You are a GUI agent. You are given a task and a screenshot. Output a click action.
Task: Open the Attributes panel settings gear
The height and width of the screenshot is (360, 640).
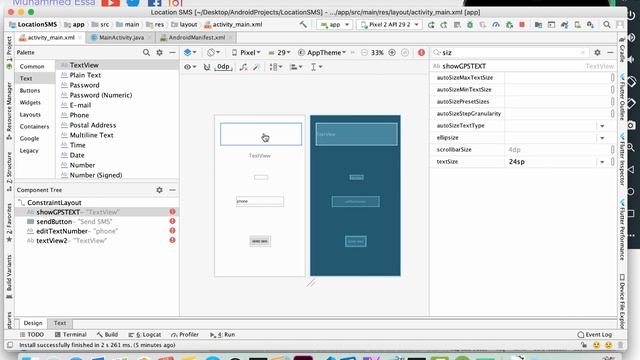[598, 52]
